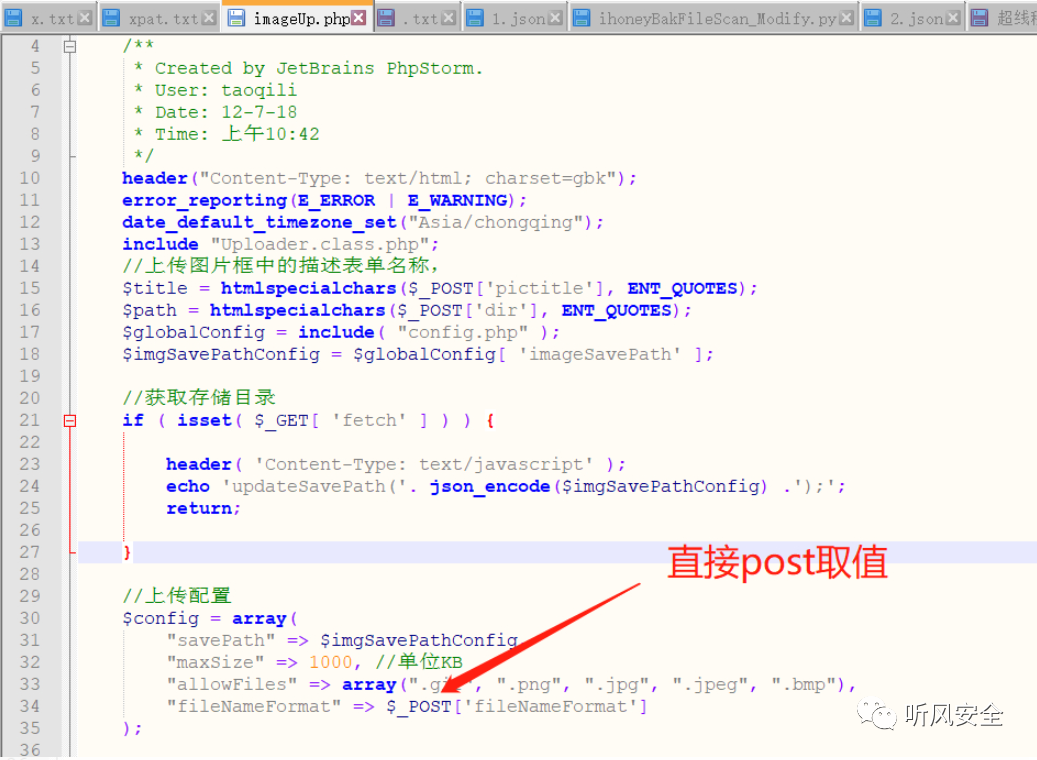Screen dimensions: 1037x760
Task: Click the "allowFiles" array key
Action: pos(231,684)
